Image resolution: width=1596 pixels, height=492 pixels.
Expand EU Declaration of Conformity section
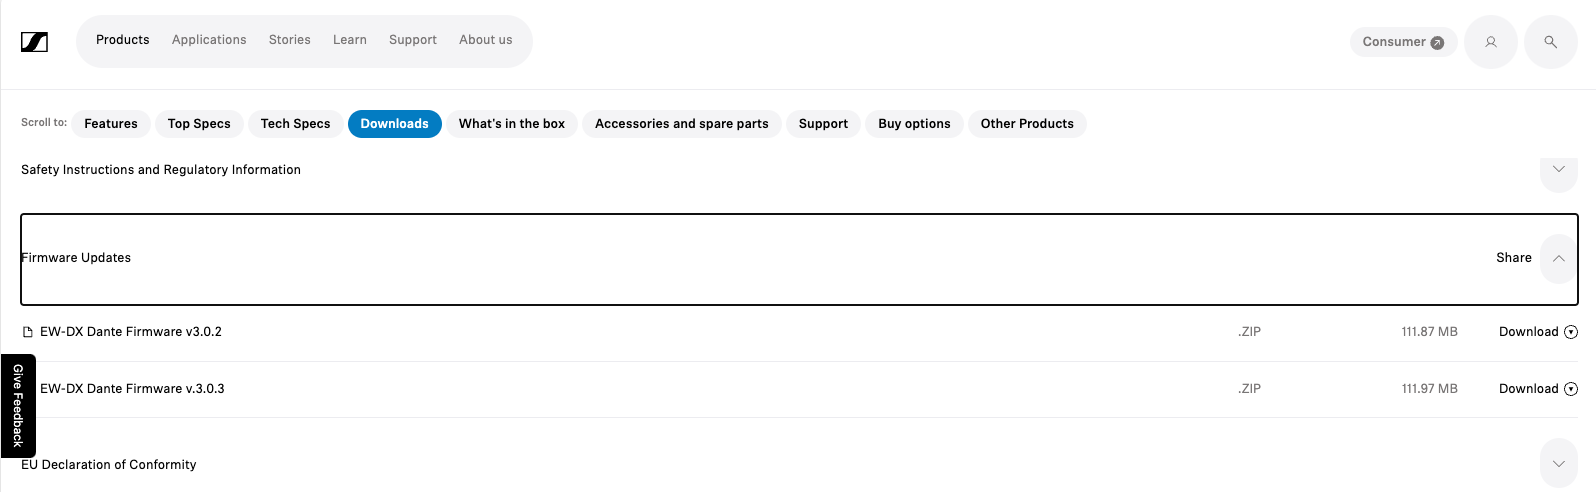click(1558, 464)
